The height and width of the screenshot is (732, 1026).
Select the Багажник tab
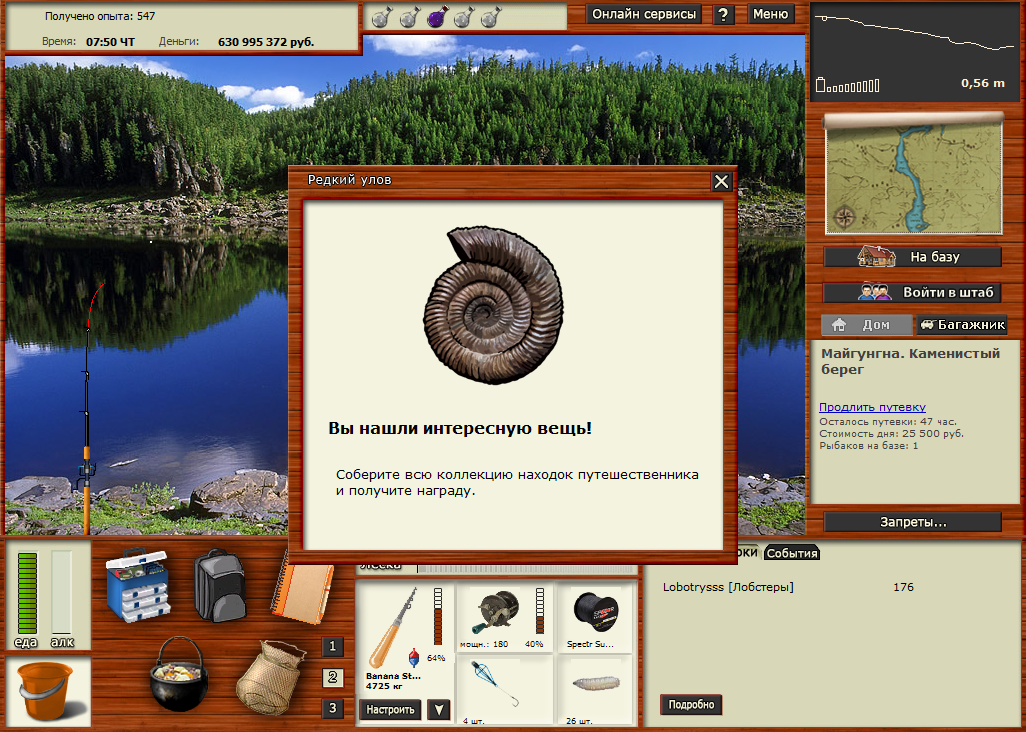(x=962, y=324)
